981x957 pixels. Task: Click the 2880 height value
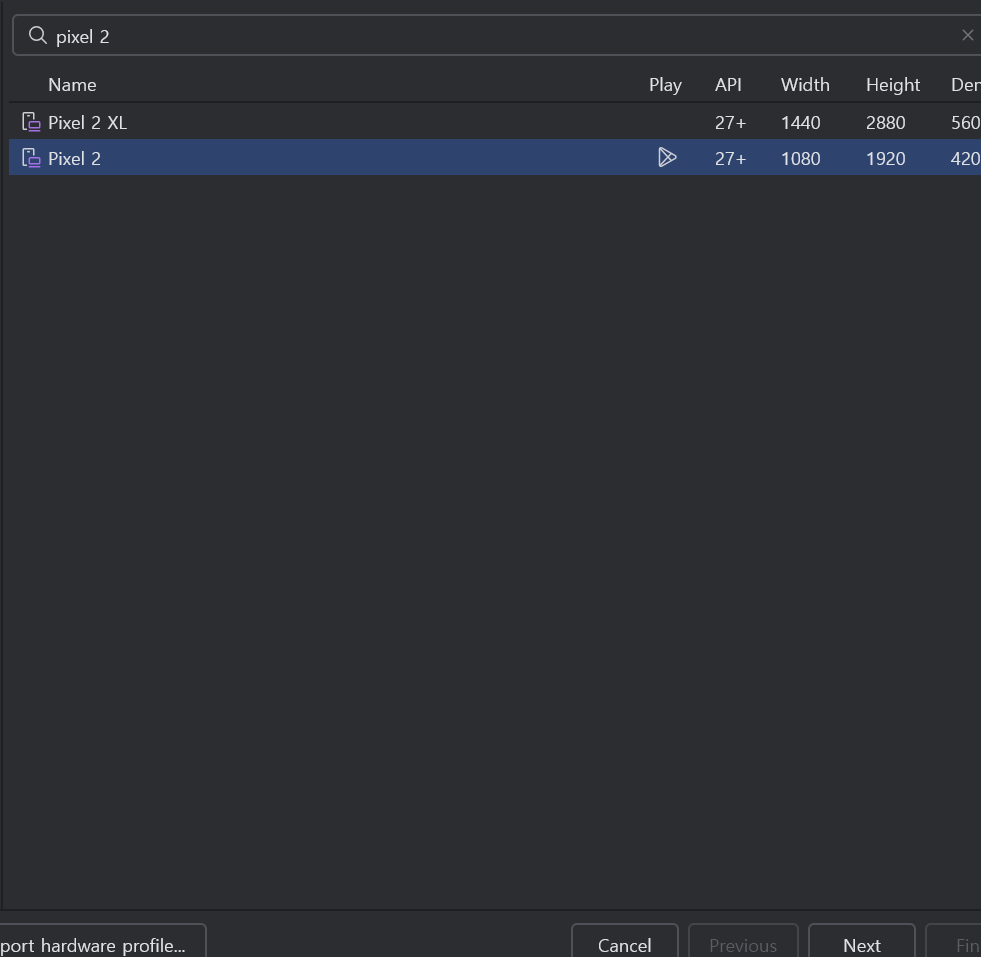pyautogui.click(x=885, y=123)
